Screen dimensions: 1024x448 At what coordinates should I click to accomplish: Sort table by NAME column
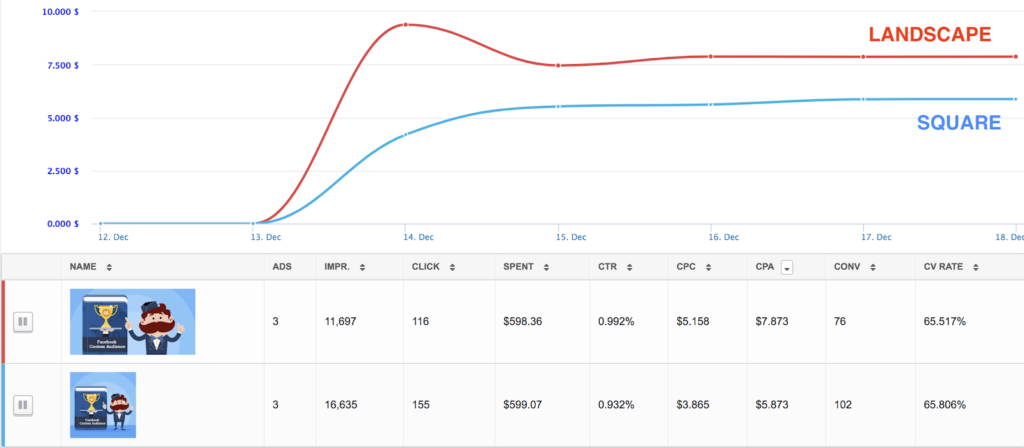[x=108, y=267]
